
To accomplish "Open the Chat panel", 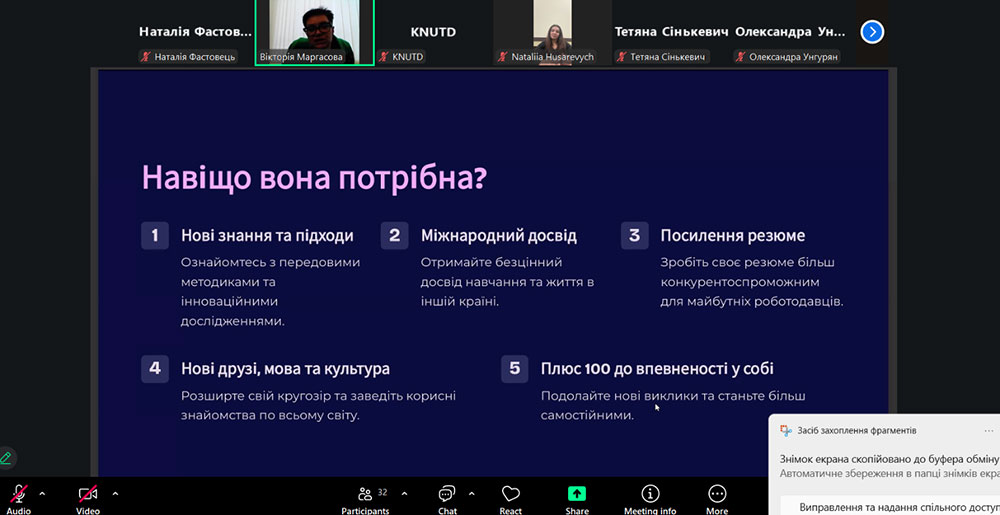I will [447, 494].
